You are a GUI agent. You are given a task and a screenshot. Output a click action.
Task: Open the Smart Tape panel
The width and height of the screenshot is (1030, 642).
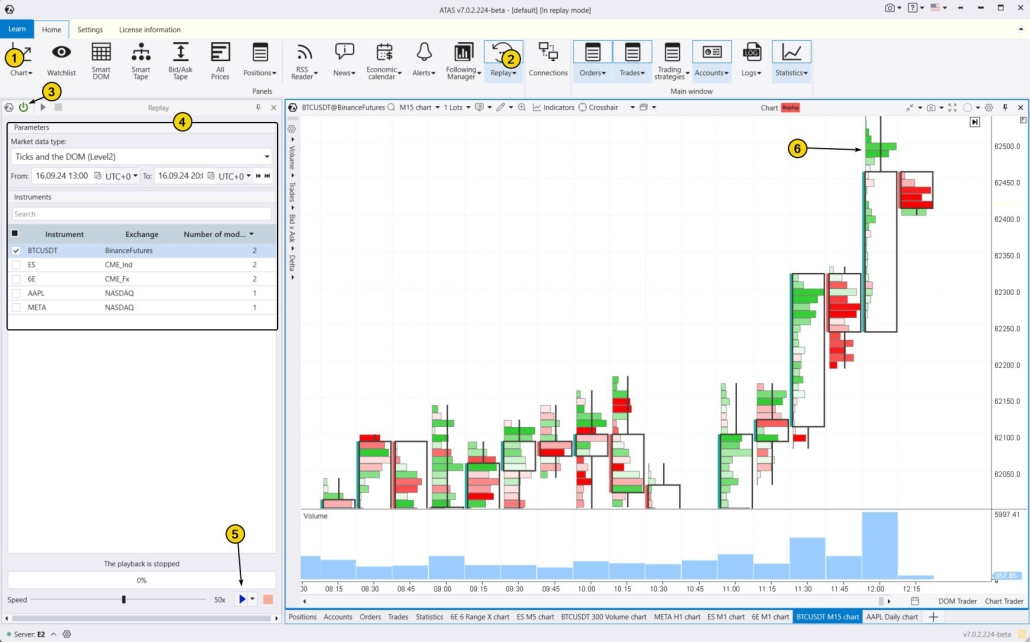[141, 59]
